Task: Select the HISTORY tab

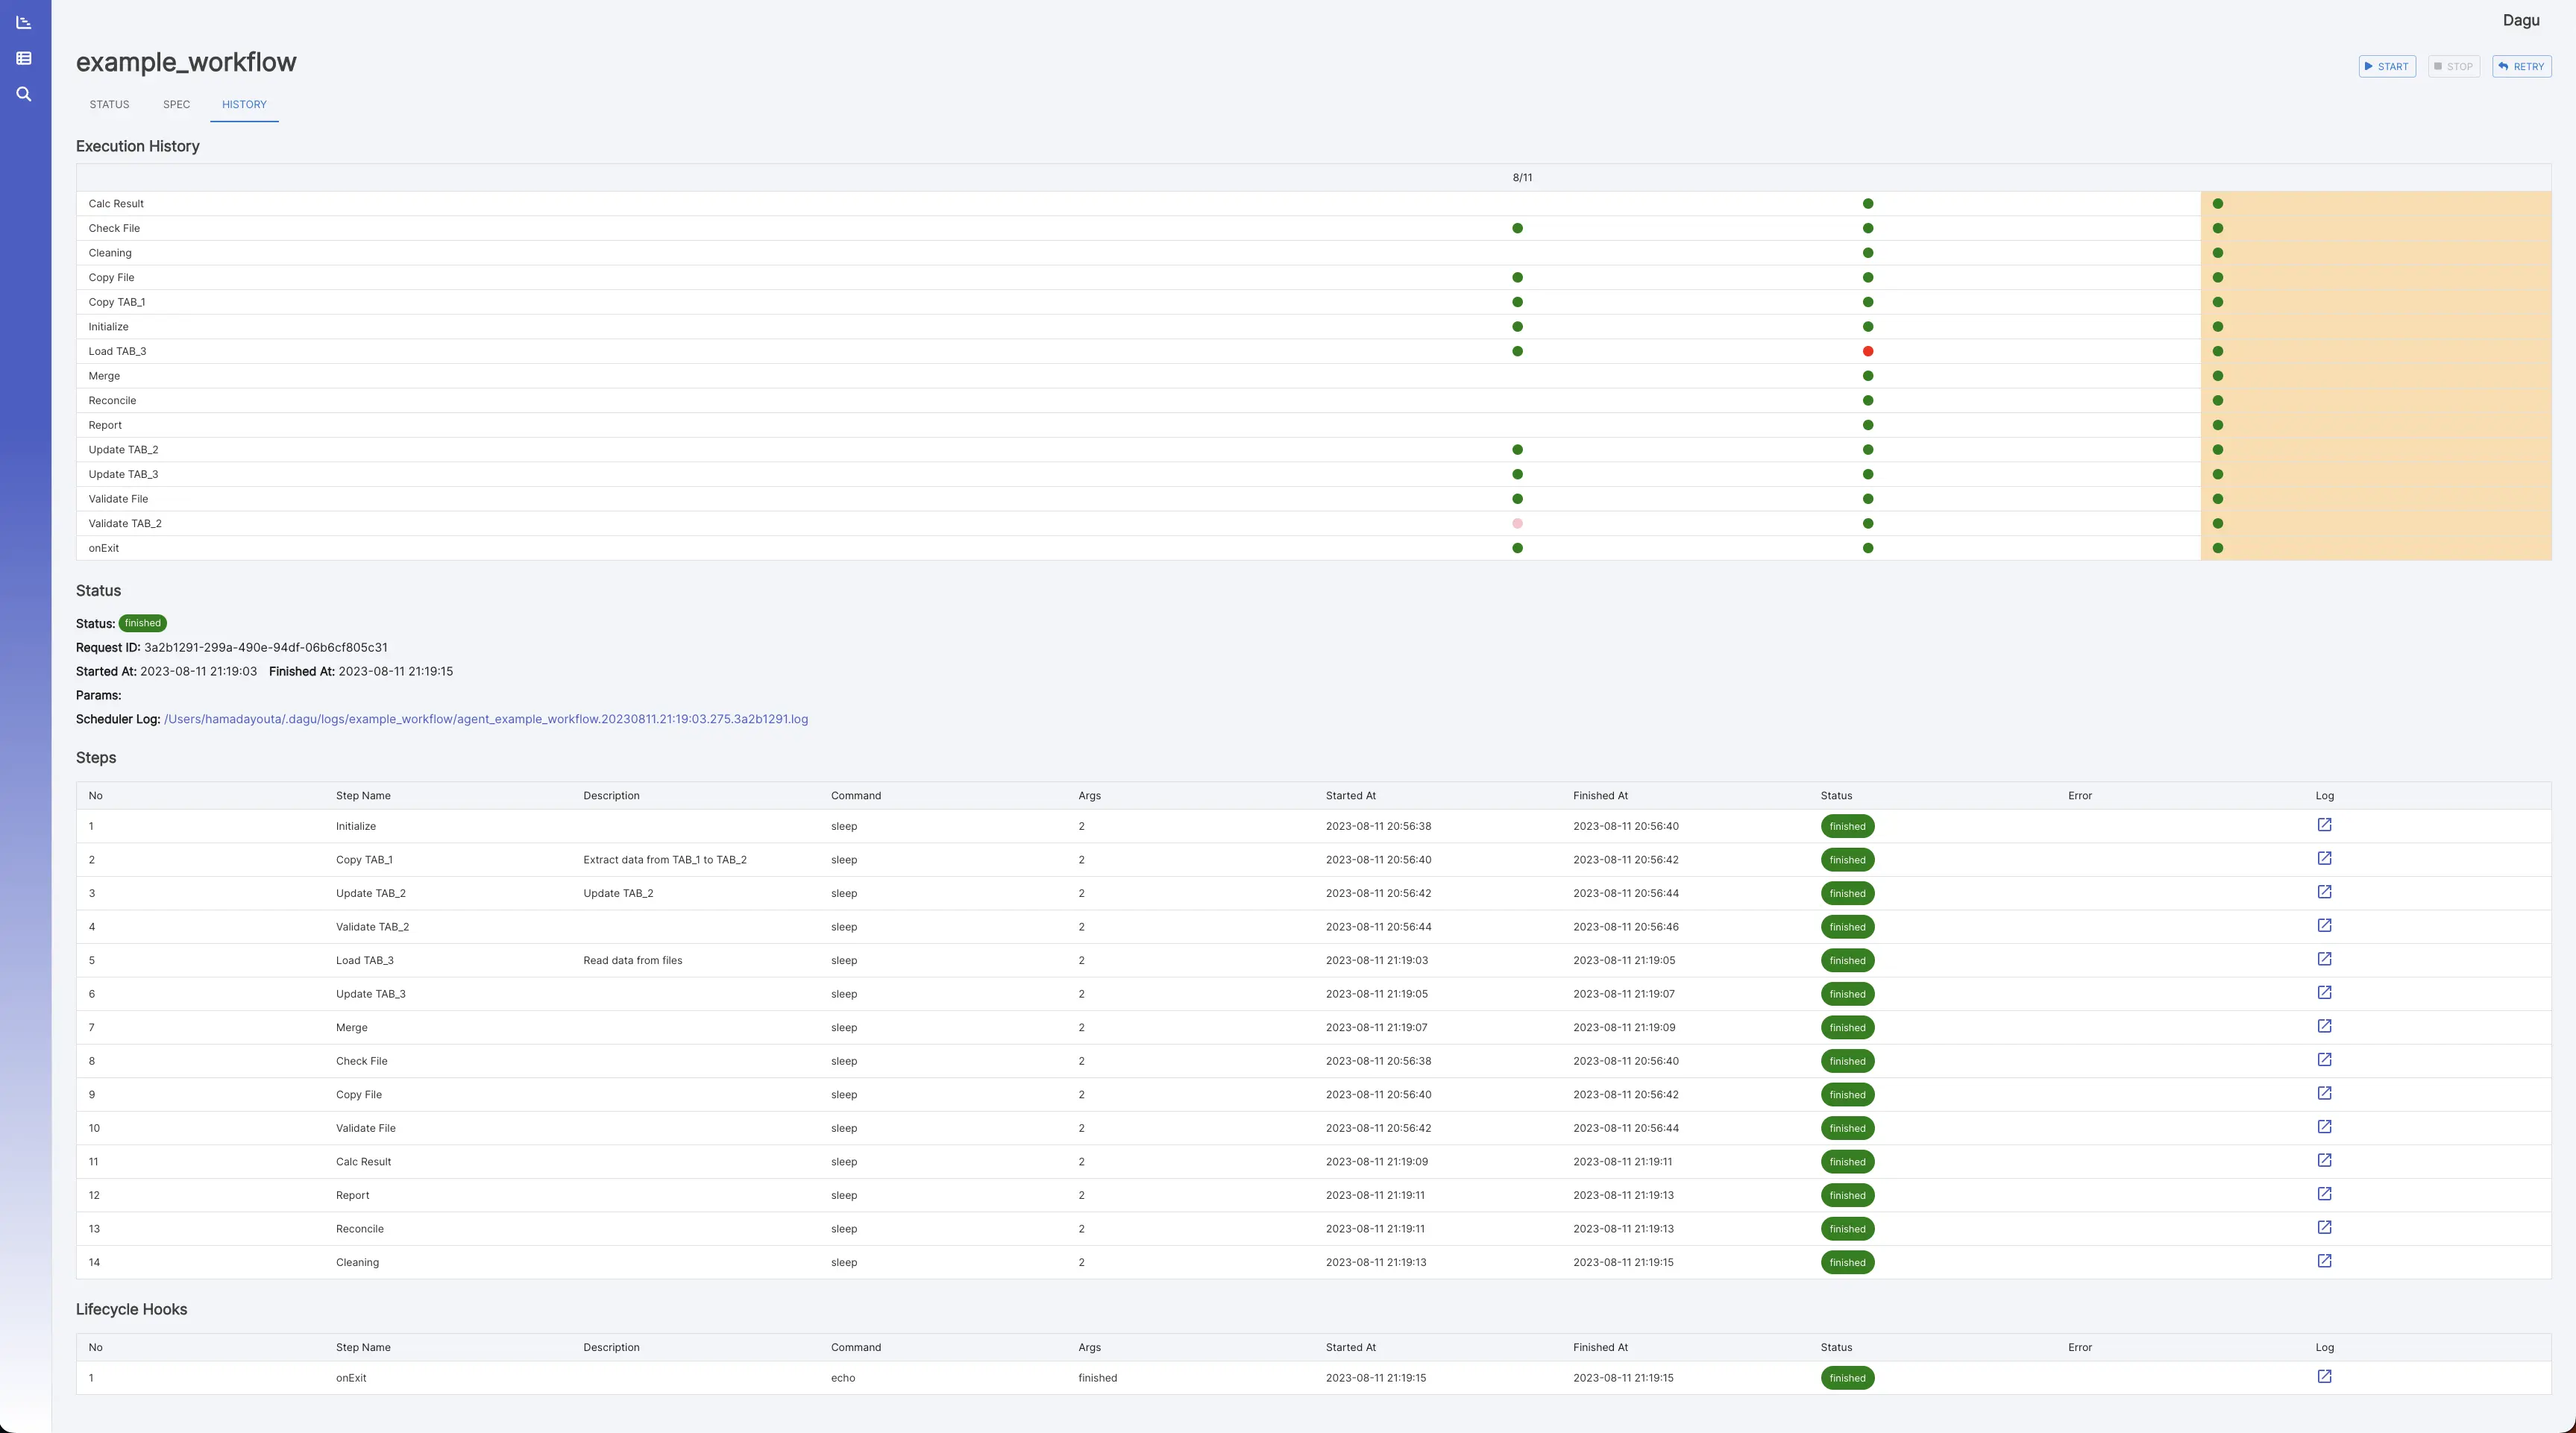Action: (244, 104)
